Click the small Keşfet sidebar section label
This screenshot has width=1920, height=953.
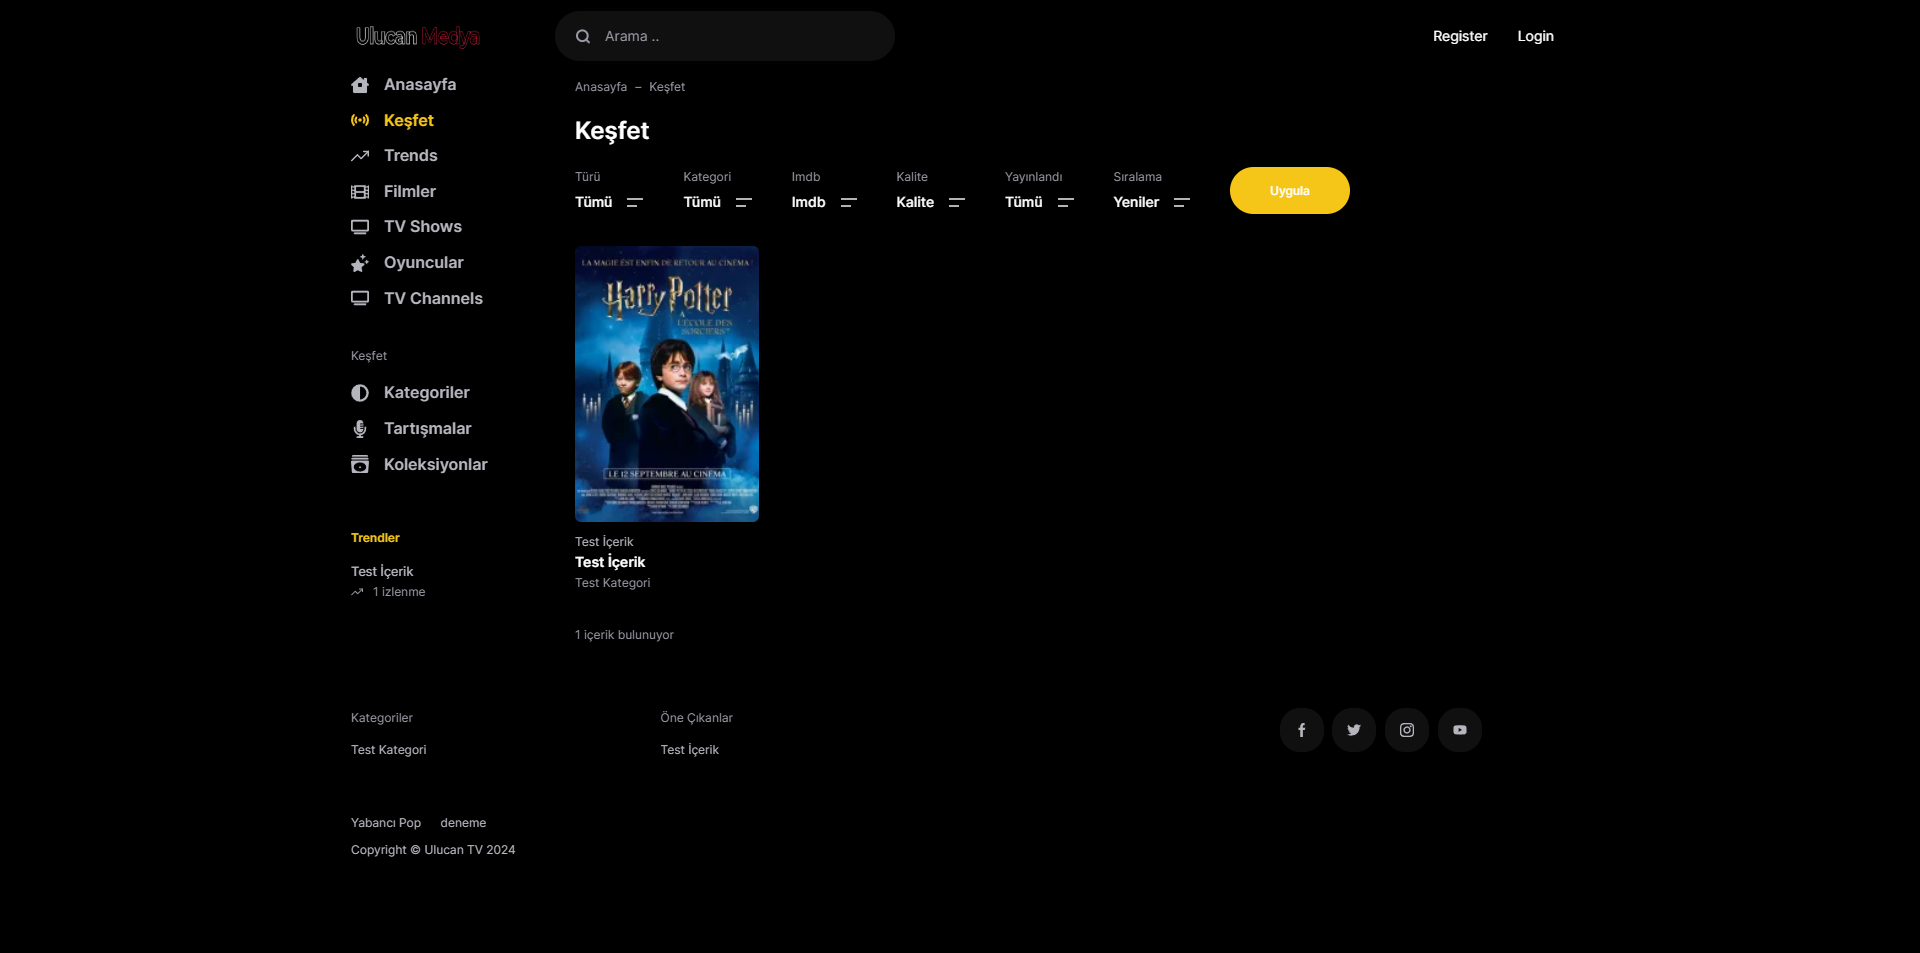[369, 356]
